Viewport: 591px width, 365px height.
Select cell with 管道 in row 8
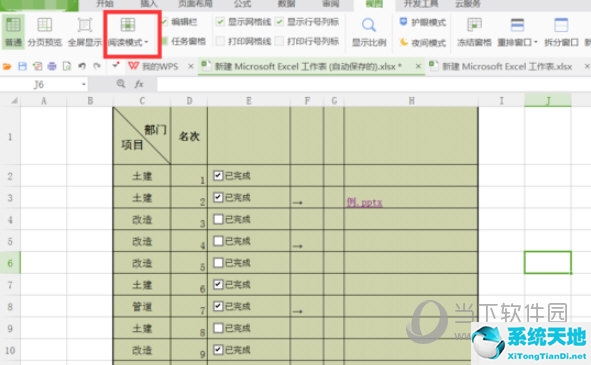click(142, 306)
